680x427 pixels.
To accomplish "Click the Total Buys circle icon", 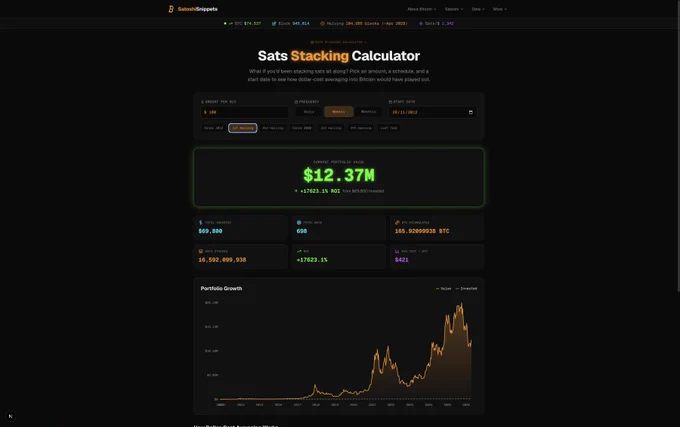I will point(299,222).
